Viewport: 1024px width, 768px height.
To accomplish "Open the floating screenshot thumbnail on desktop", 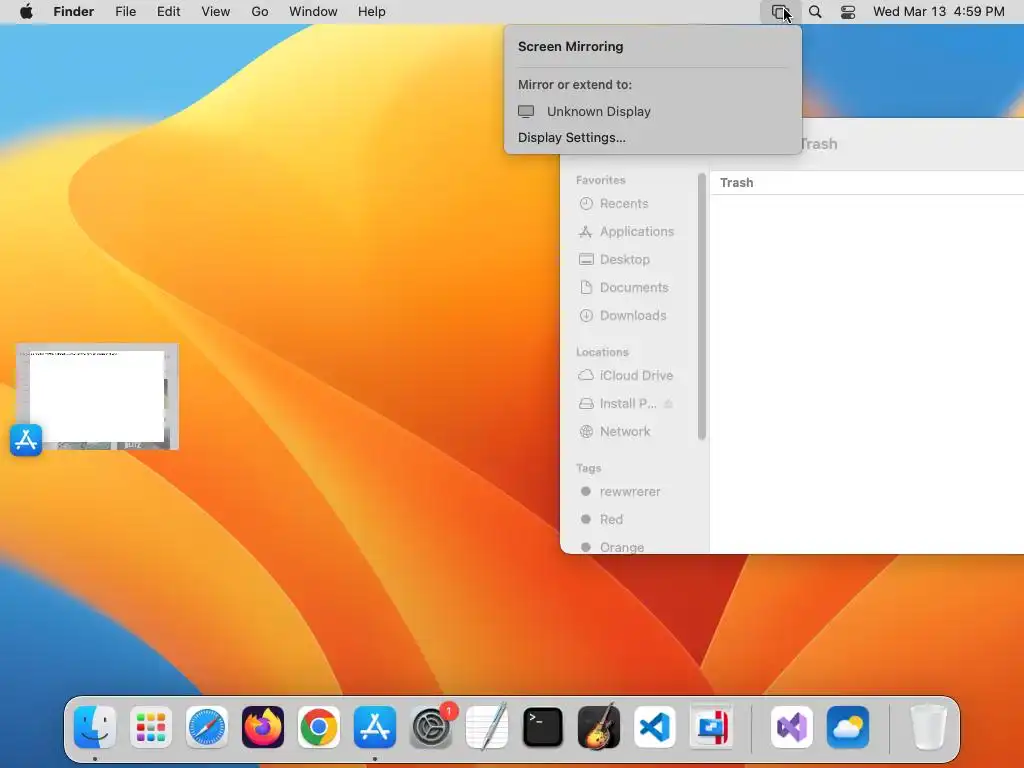I will (x=97, y=397).
